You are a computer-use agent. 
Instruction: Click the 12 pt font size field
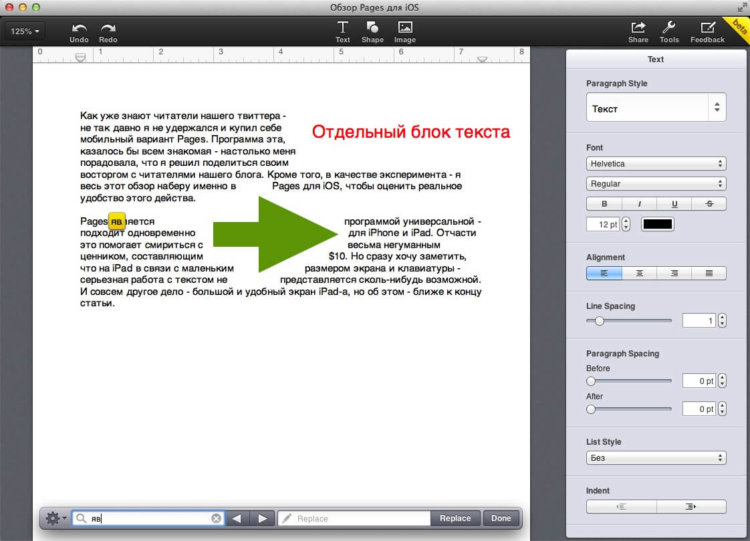point(603,224)
